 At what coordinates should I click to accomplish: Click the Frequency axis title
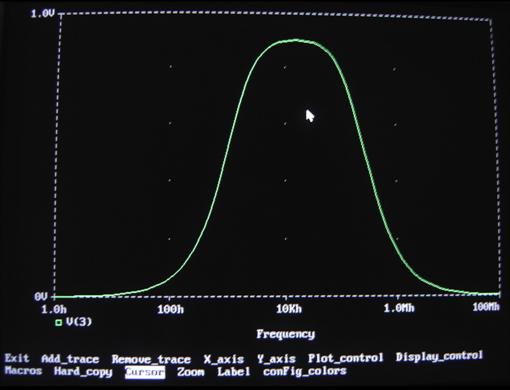286,334
